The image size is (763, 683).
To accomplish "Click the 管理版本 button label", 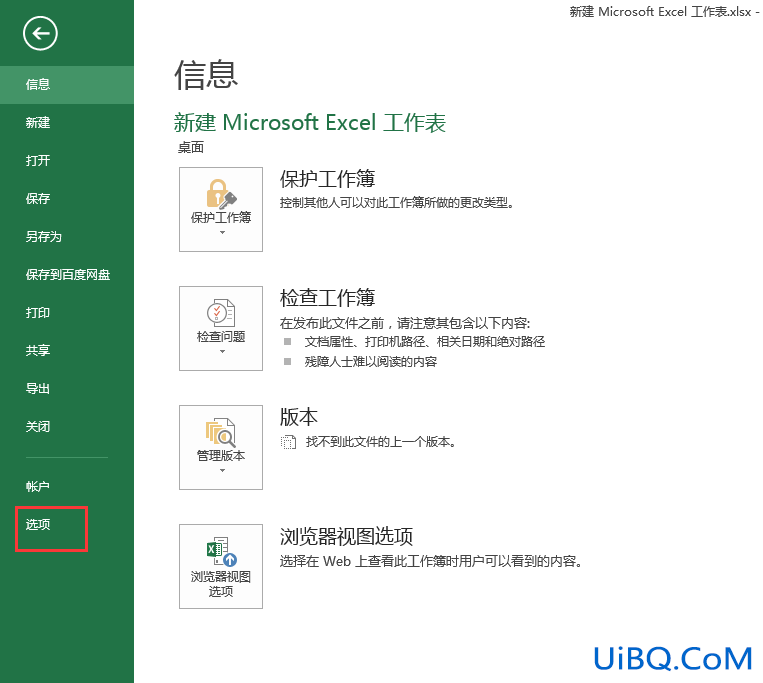I will pyautogui.click(x=221, y=456).
